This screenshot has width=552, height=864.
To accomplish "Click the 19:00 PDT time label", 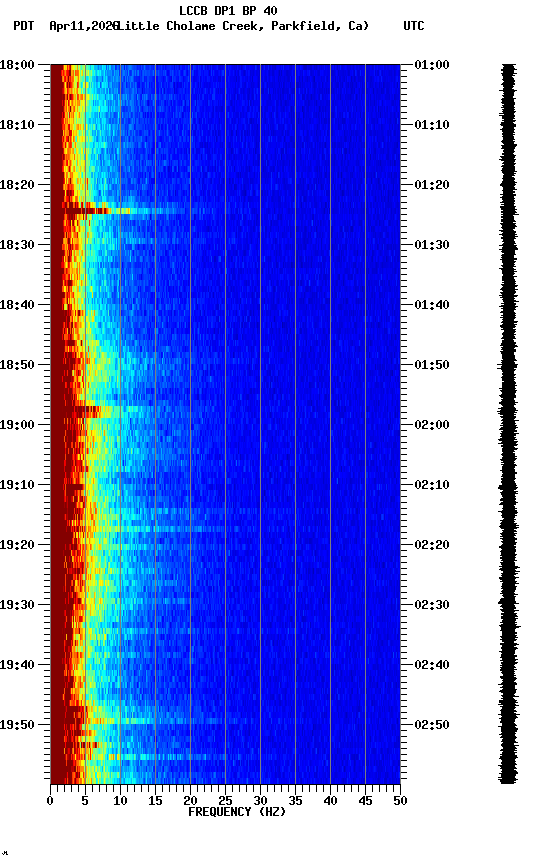I will tap(17, 425).
